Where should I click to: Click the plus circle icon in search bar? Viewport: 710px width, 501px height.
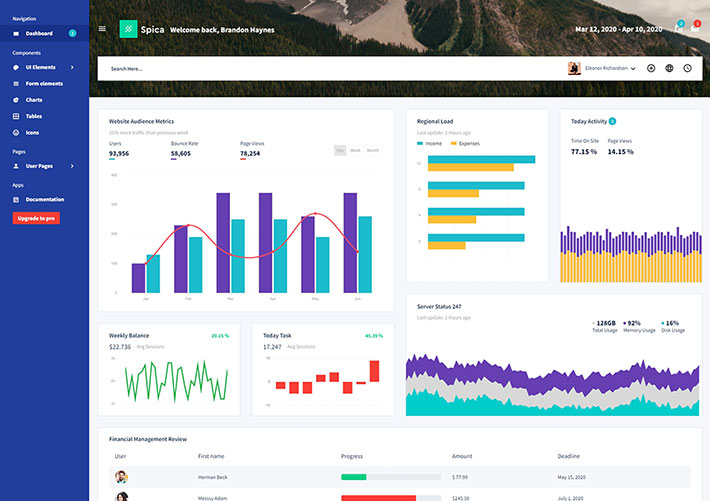click(651, 68)
